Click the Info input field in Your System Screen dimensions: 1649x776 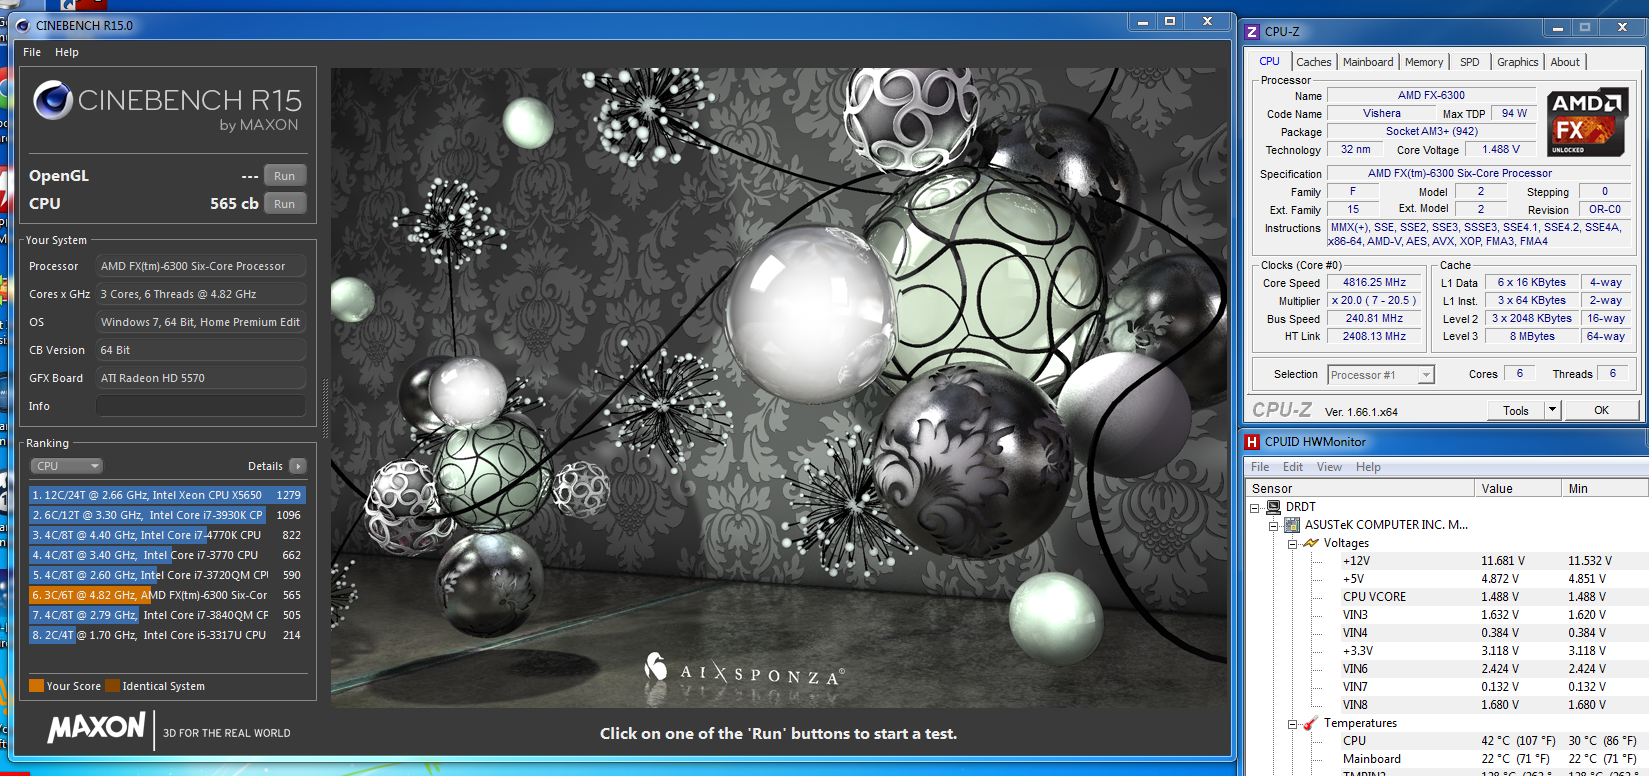201,406
